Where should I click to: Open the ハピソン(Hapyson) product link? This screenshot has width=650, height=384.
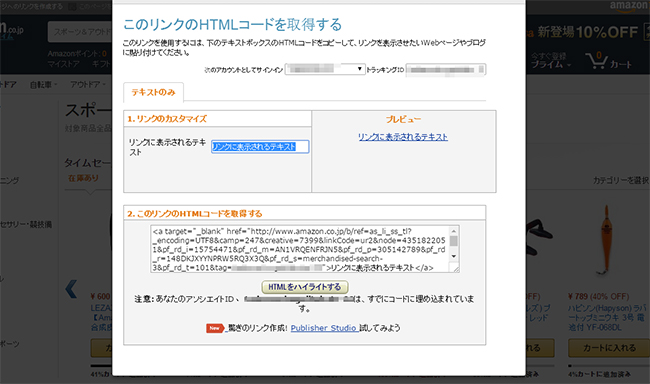point(606,318)
